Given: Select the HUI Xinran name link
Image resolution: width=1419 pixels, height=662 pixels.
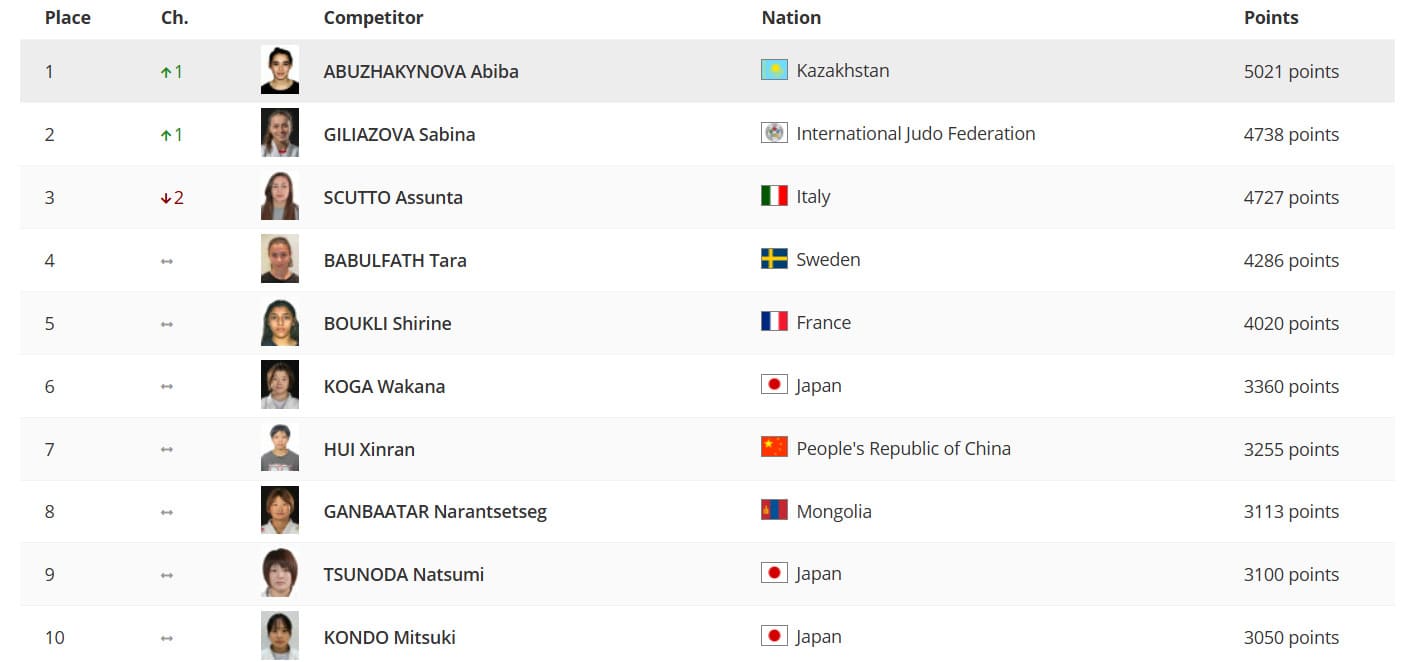Looking at the screenshot, I should click(x=369, y=449).
